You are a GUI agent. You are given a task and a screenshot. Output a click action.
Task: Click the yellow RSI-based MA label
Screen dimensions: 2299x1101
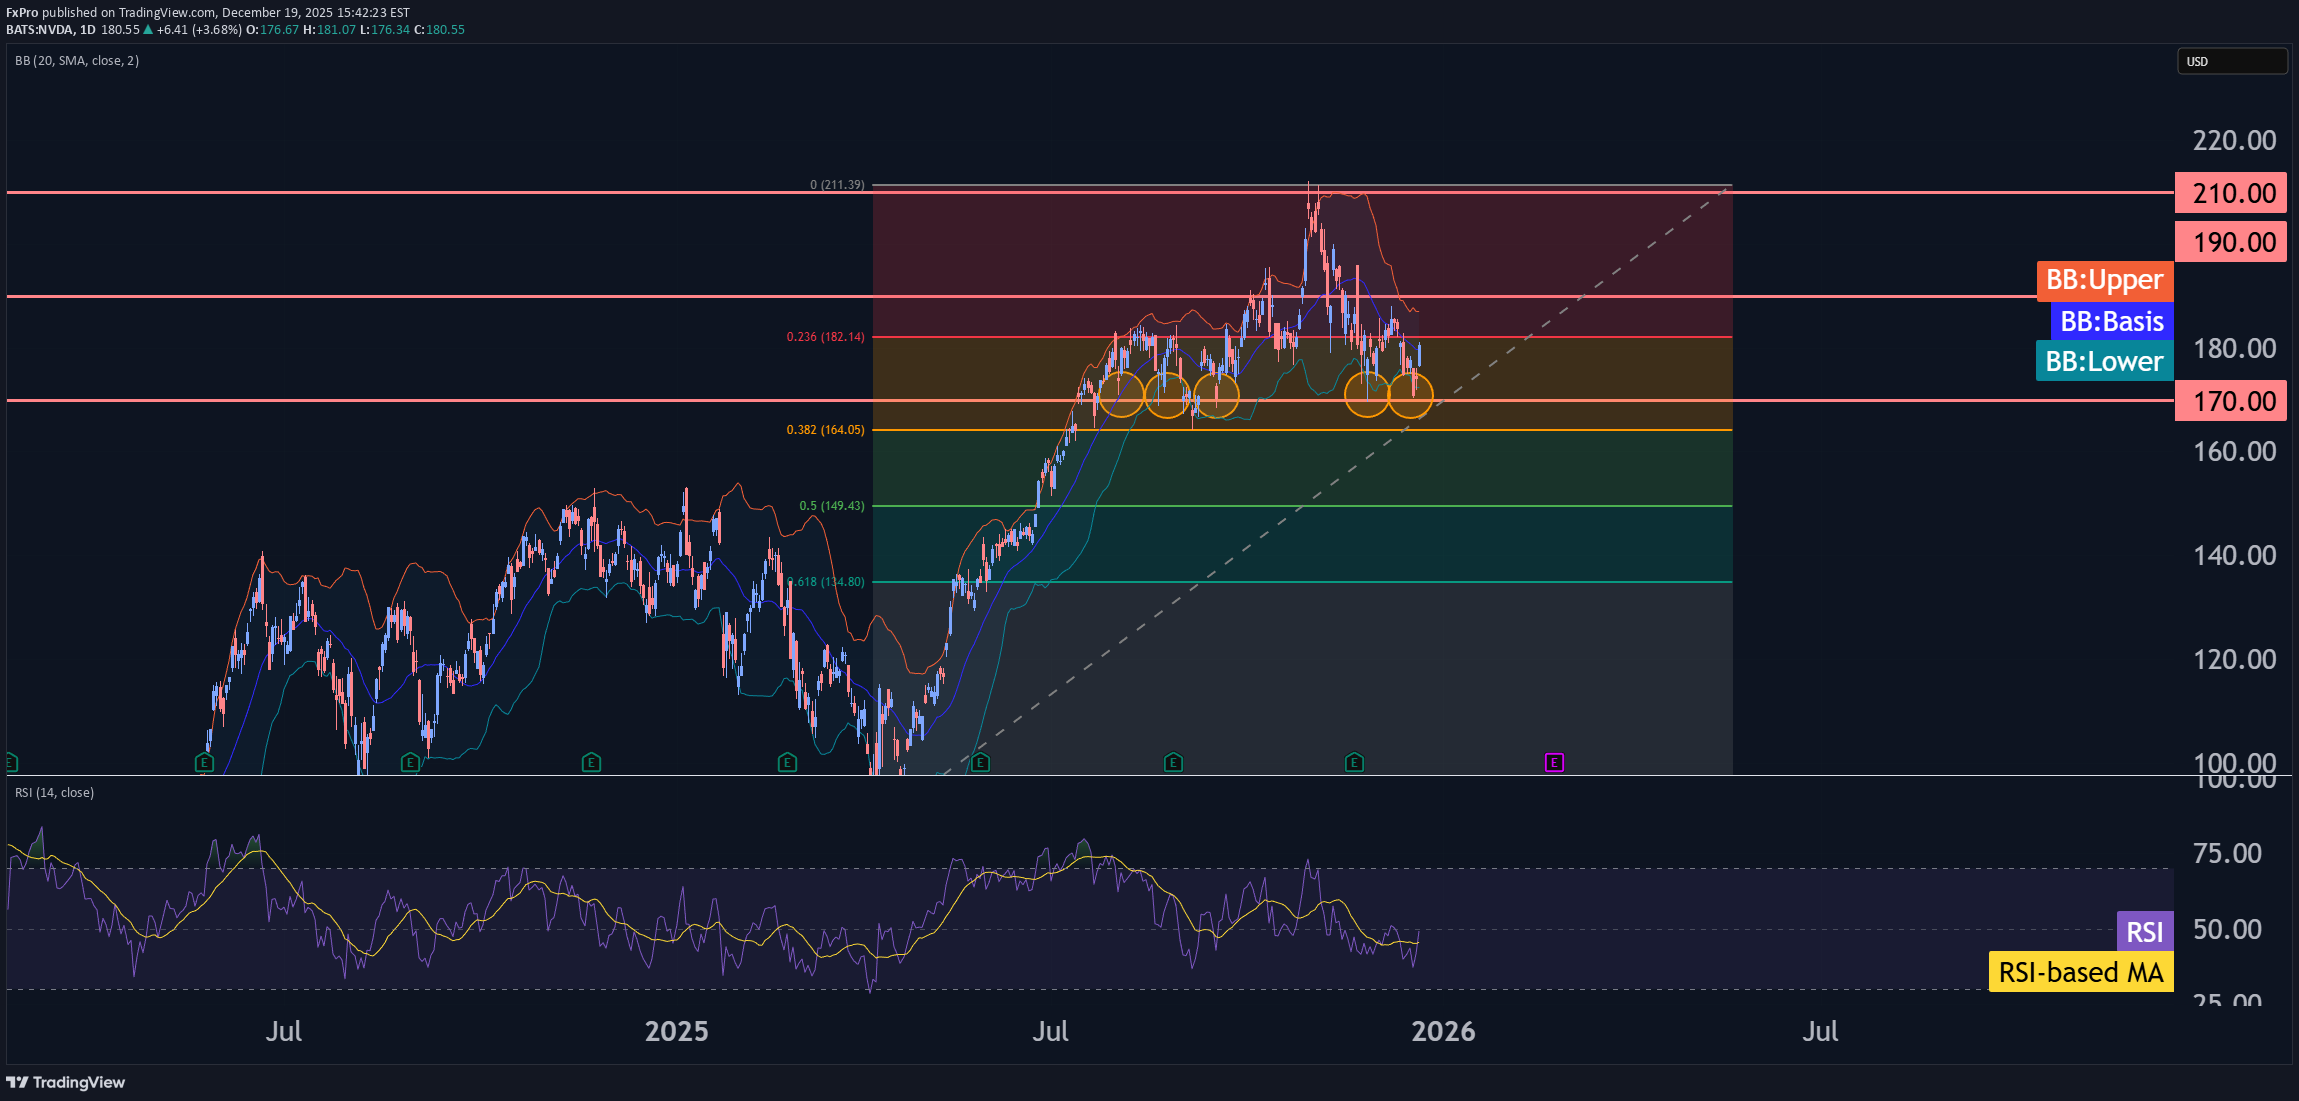2081,971
